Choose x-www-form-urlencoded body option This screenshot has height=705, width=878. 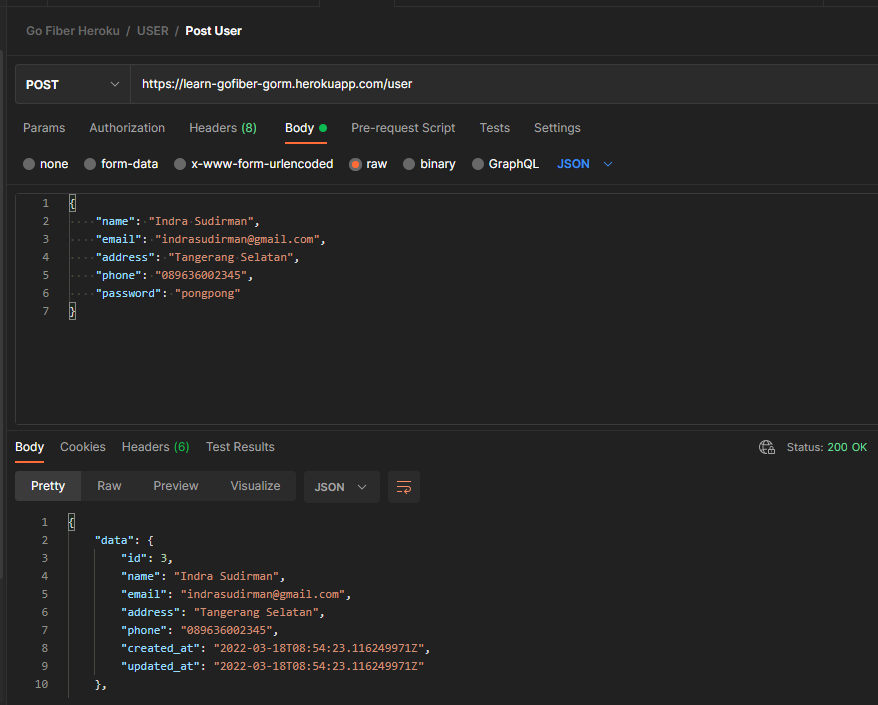tap(180, 164)
